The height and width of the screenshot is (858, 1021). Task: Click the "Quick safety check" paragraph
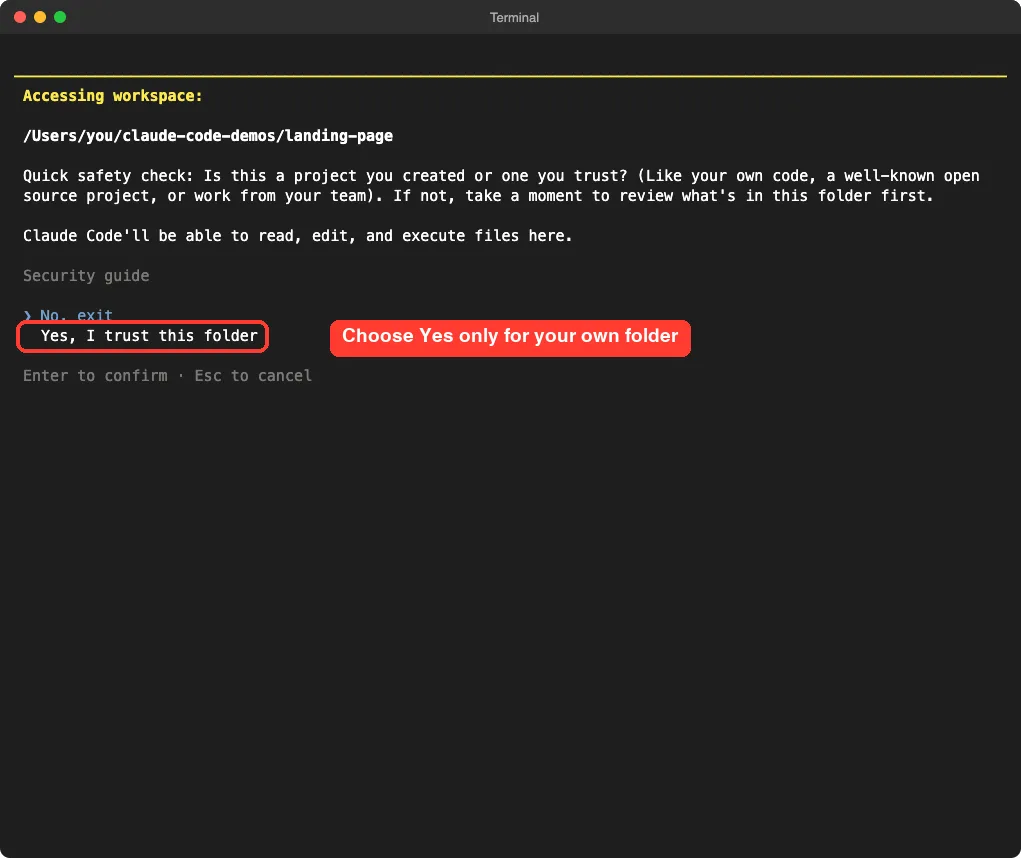(501, 186)
